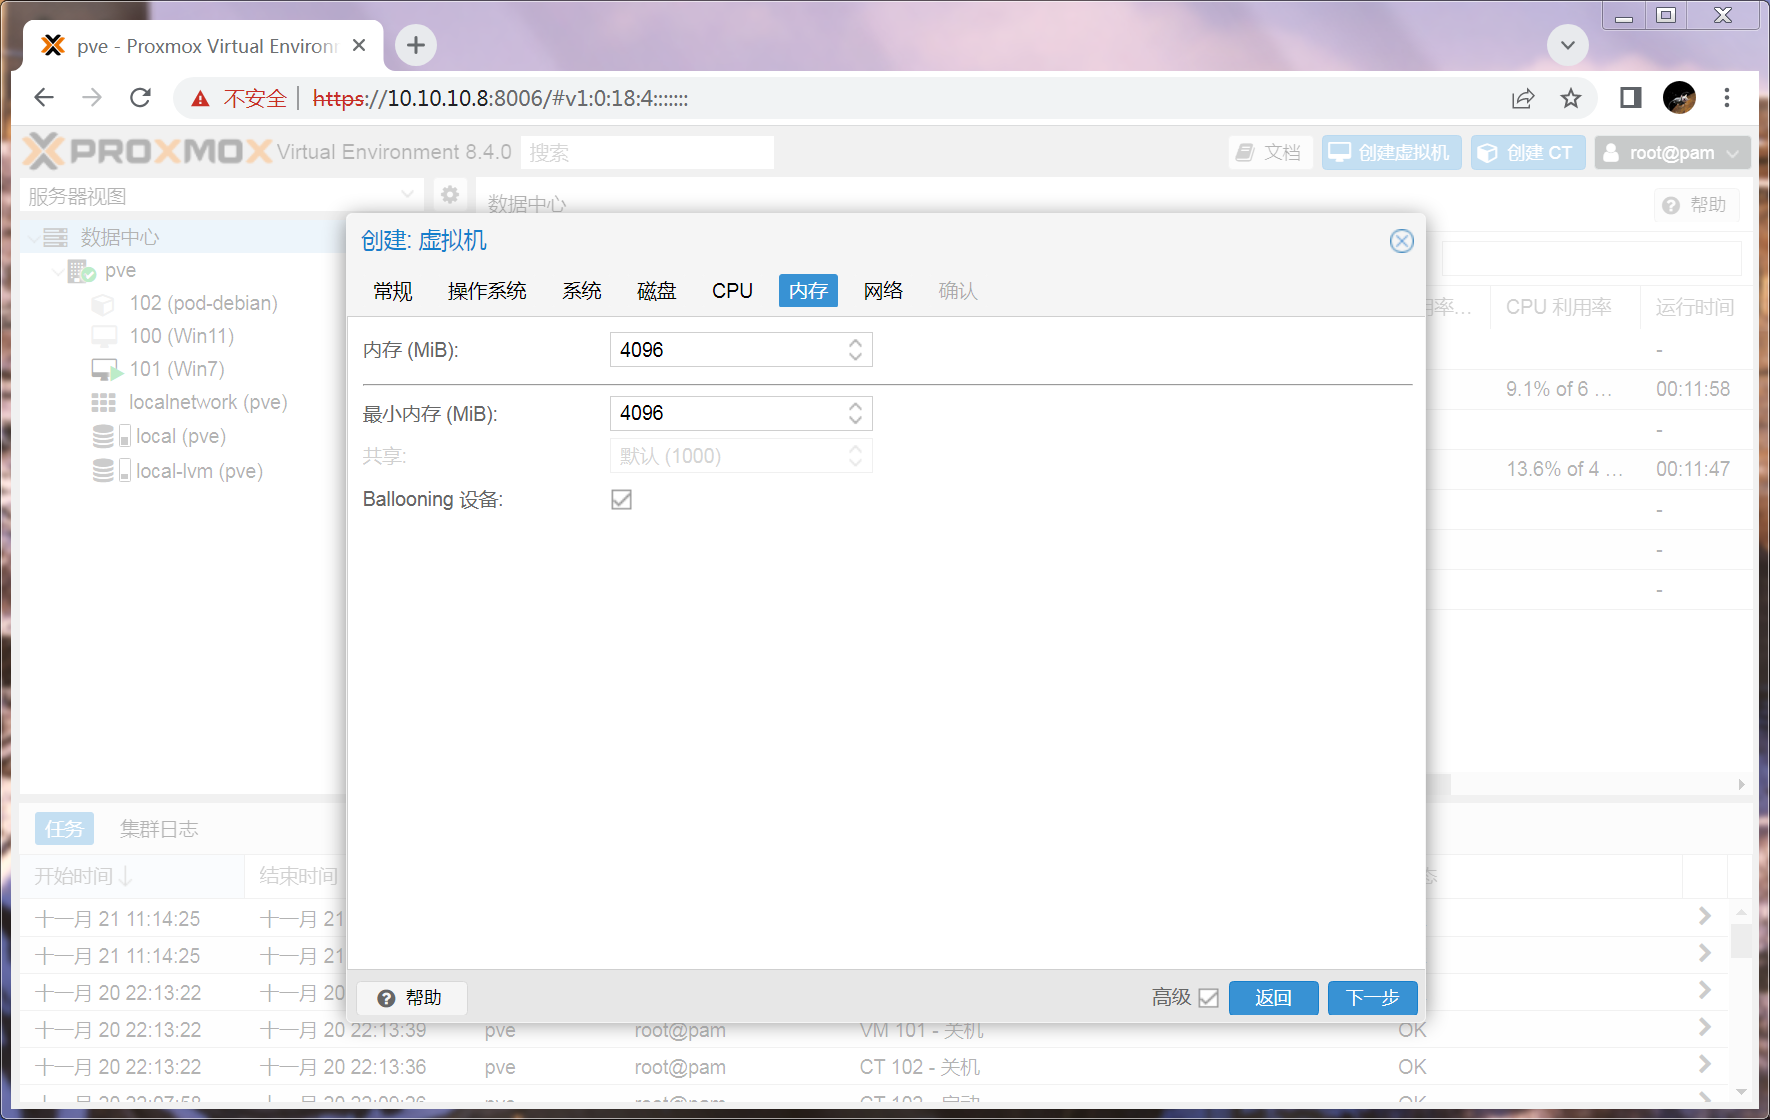Open the browser tab search dropdown
The width and height of the screenshot is (1770, 1120).
coord(1567,45)
